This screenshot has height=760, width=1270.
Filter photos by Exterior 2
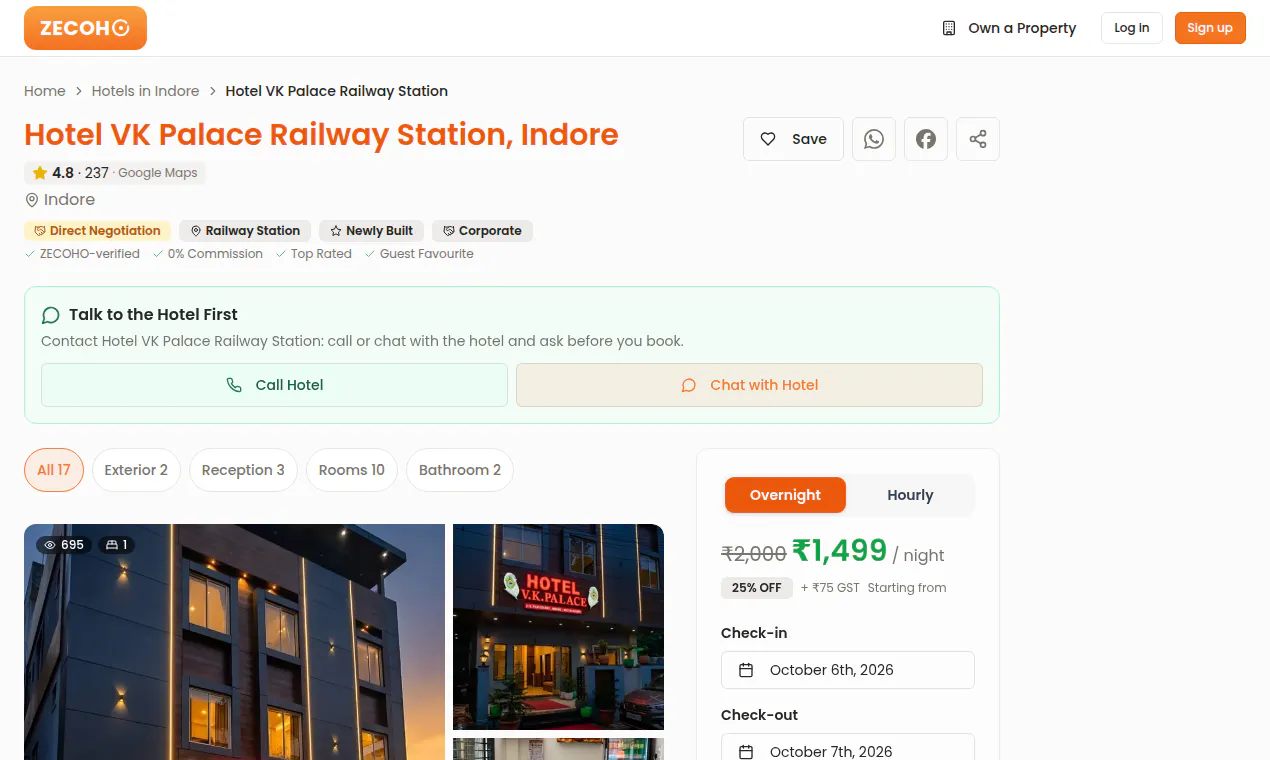coord(136,470)
